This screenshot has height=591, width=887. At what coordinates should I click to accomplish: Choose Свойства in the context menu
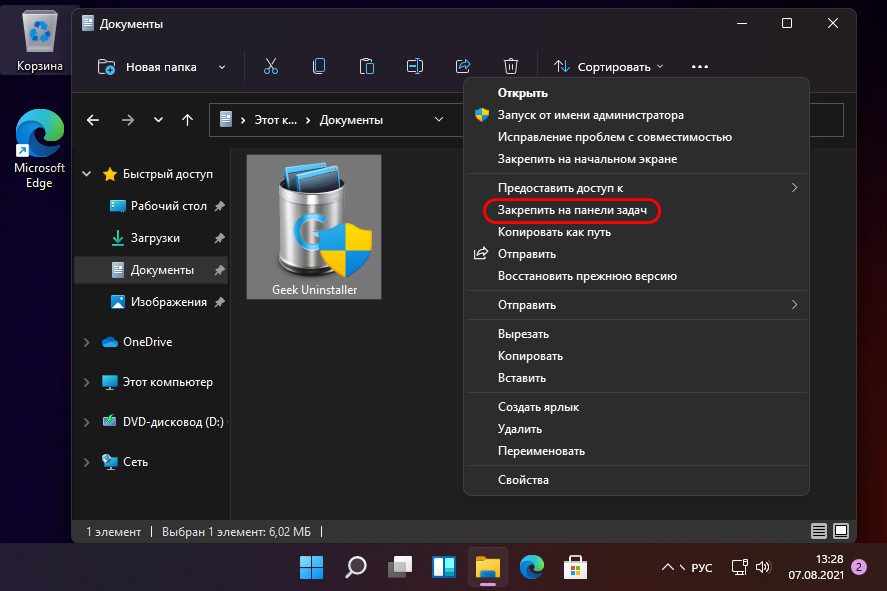click(636, 480)
